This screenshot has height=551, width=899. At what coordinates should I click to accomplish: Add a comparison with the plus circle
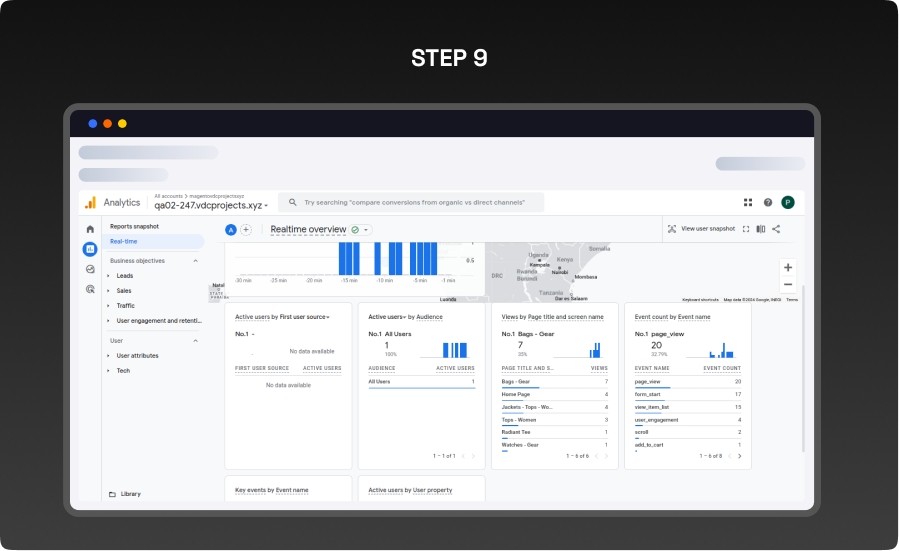coord(246,230)
